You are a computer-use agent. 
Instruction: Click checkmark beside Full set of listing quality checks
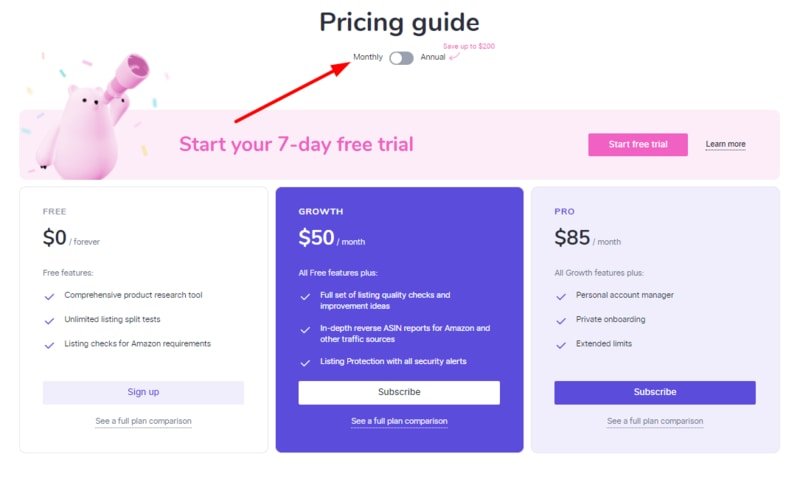(x=305, y=296)
